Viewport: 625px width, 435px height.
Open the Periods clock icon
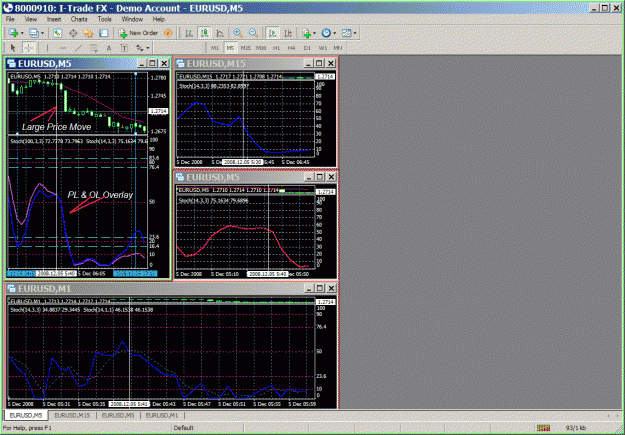click(326, 33)
